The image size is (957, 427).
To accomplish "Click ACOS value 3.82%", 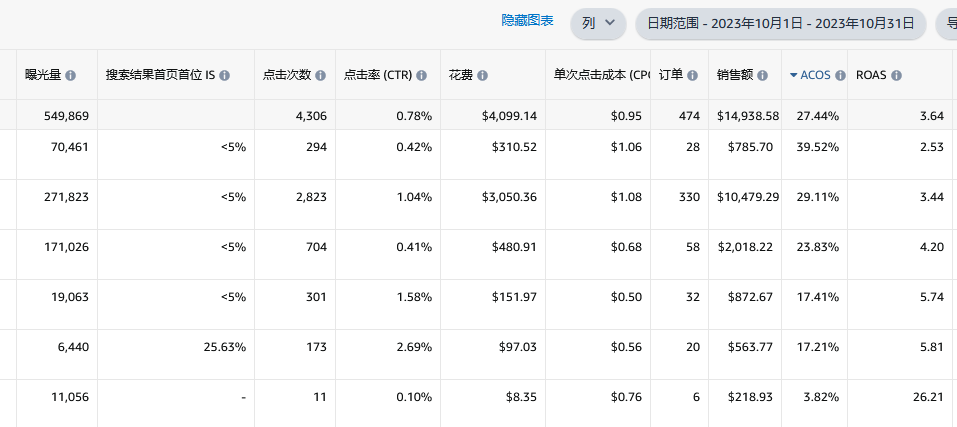I will pos(821,397).
